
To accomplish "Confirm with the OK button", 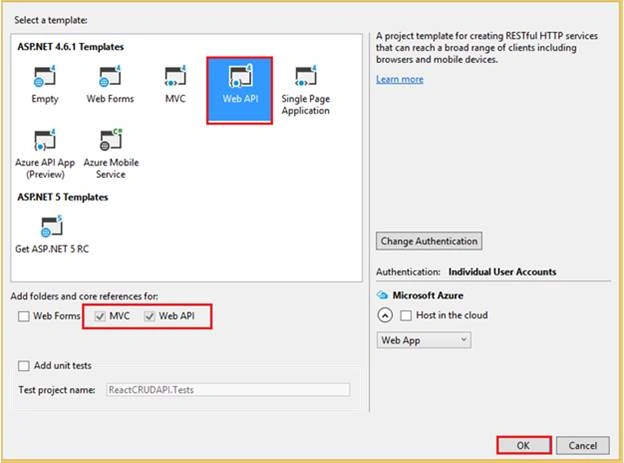I will coord(524,445).
